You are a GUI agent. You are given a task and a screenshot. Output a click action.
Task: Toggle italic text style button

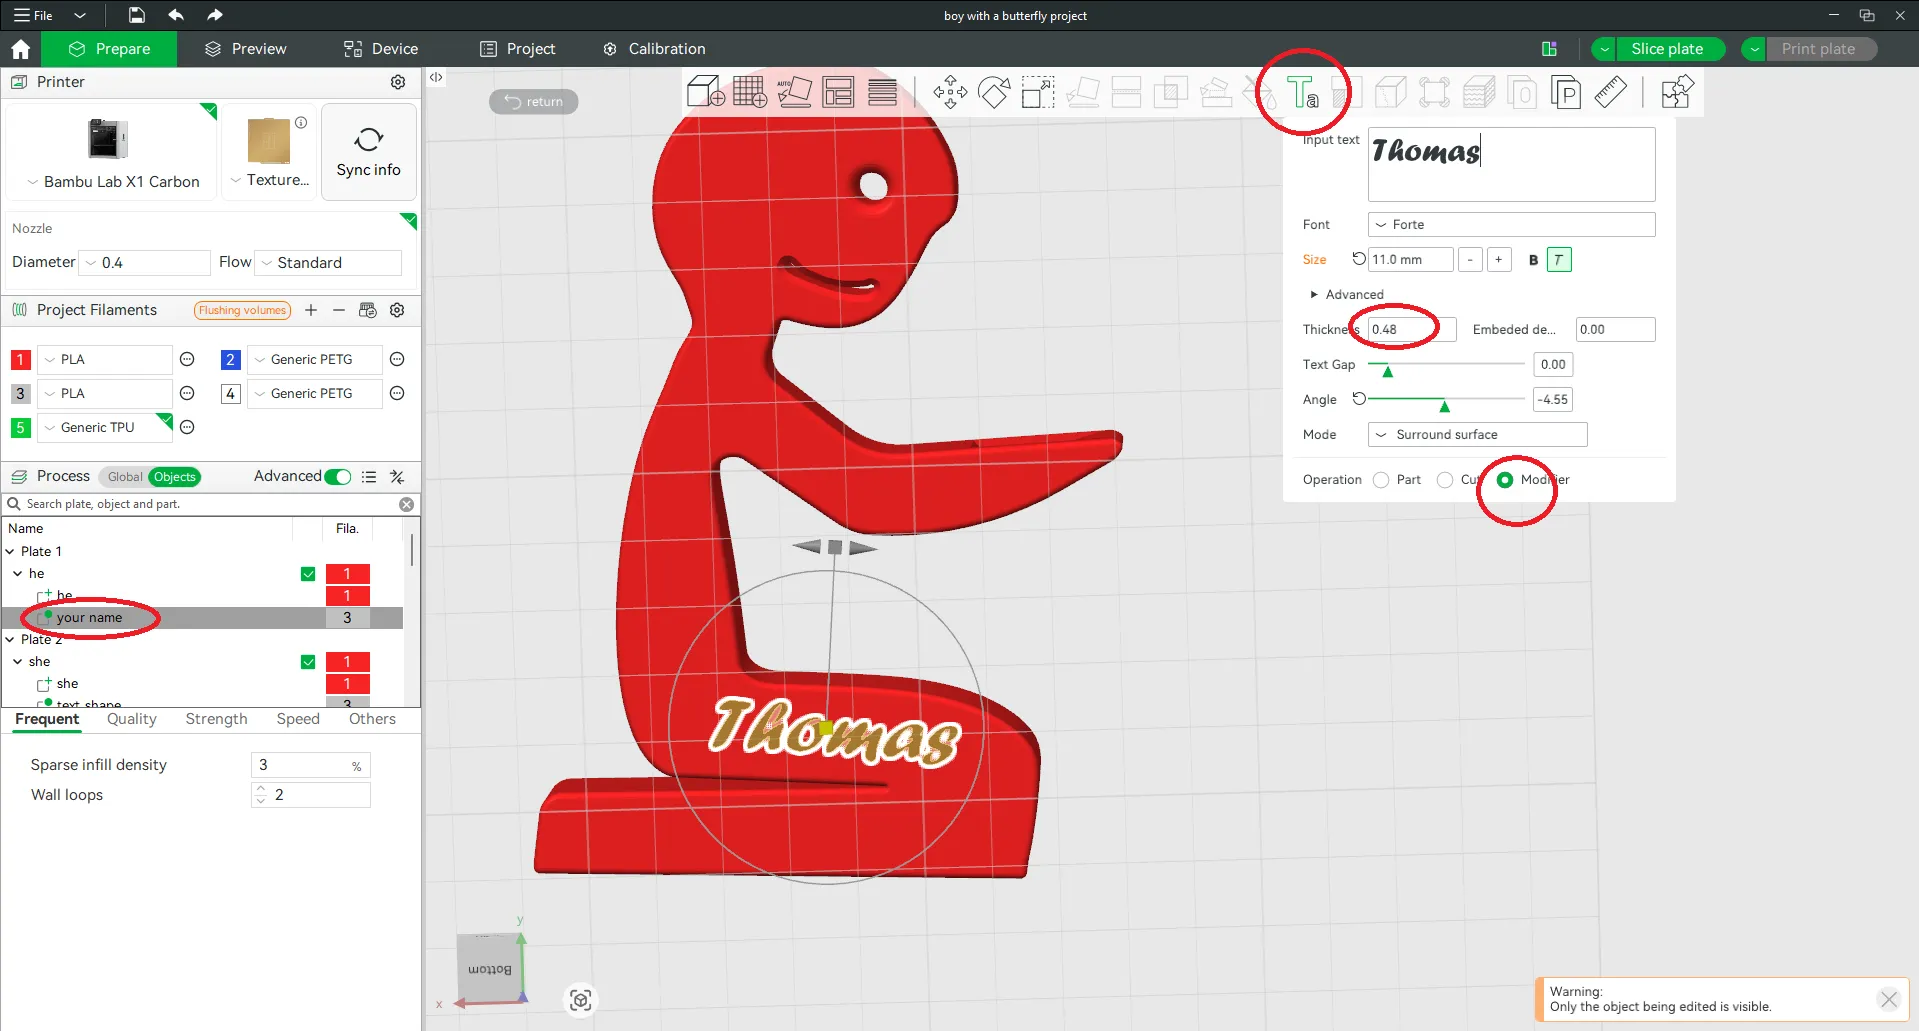point(1558,260)
